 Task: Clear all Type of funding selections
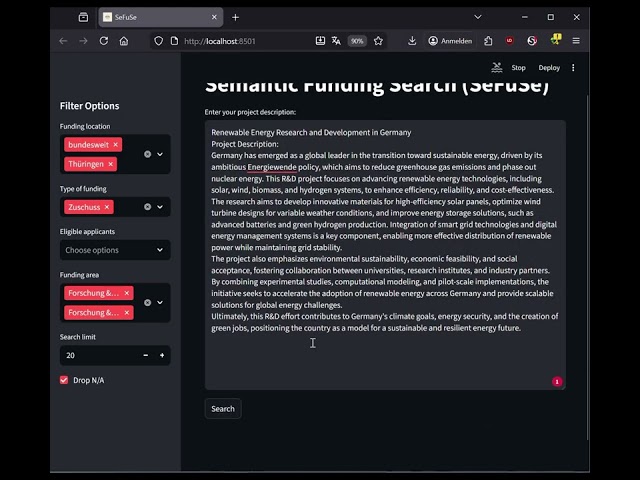pos(147,207)
